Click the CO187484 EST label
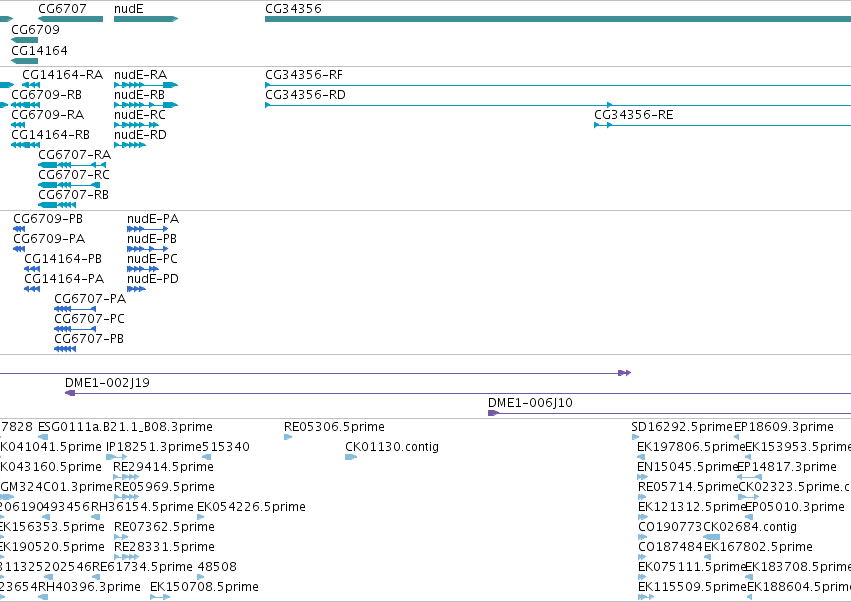The height and width of the screenshot is (602, 851). 670,547
